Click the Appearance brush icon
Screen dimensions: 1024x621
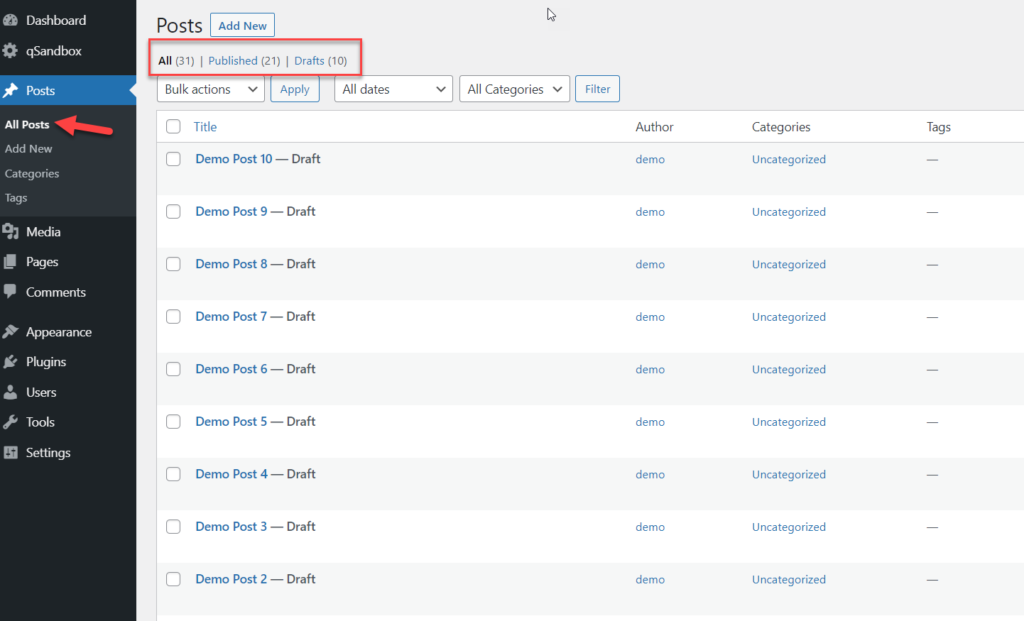click(x=10, y=332)
